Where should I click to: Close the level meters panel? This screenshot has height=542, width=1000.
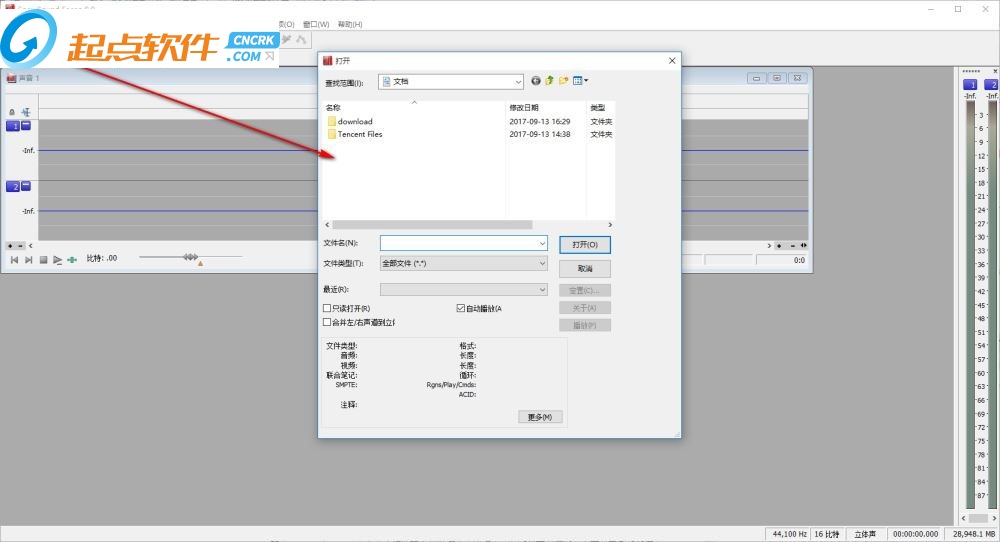(995, 71)
